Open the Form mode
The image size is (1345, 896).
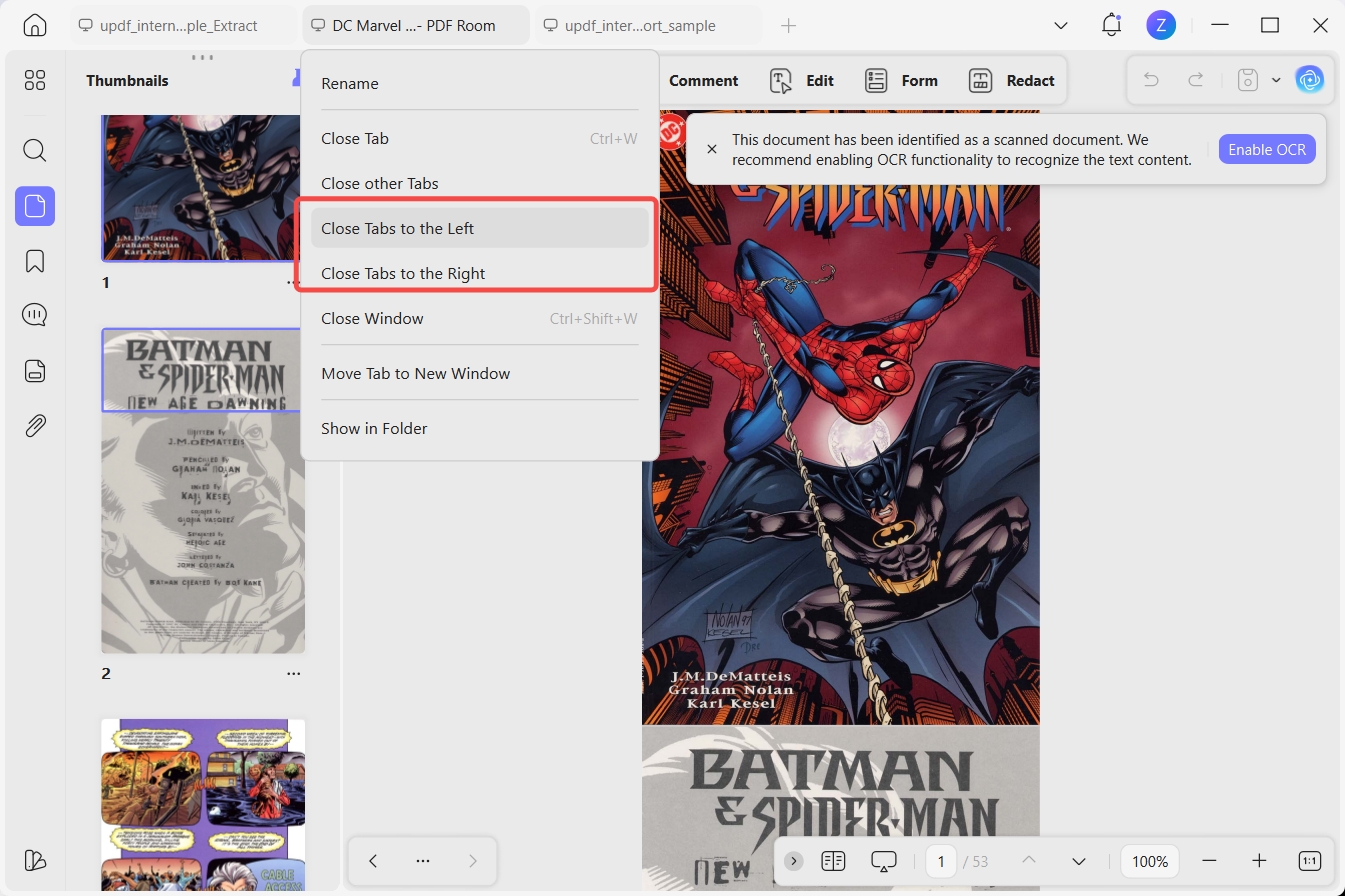902,81
